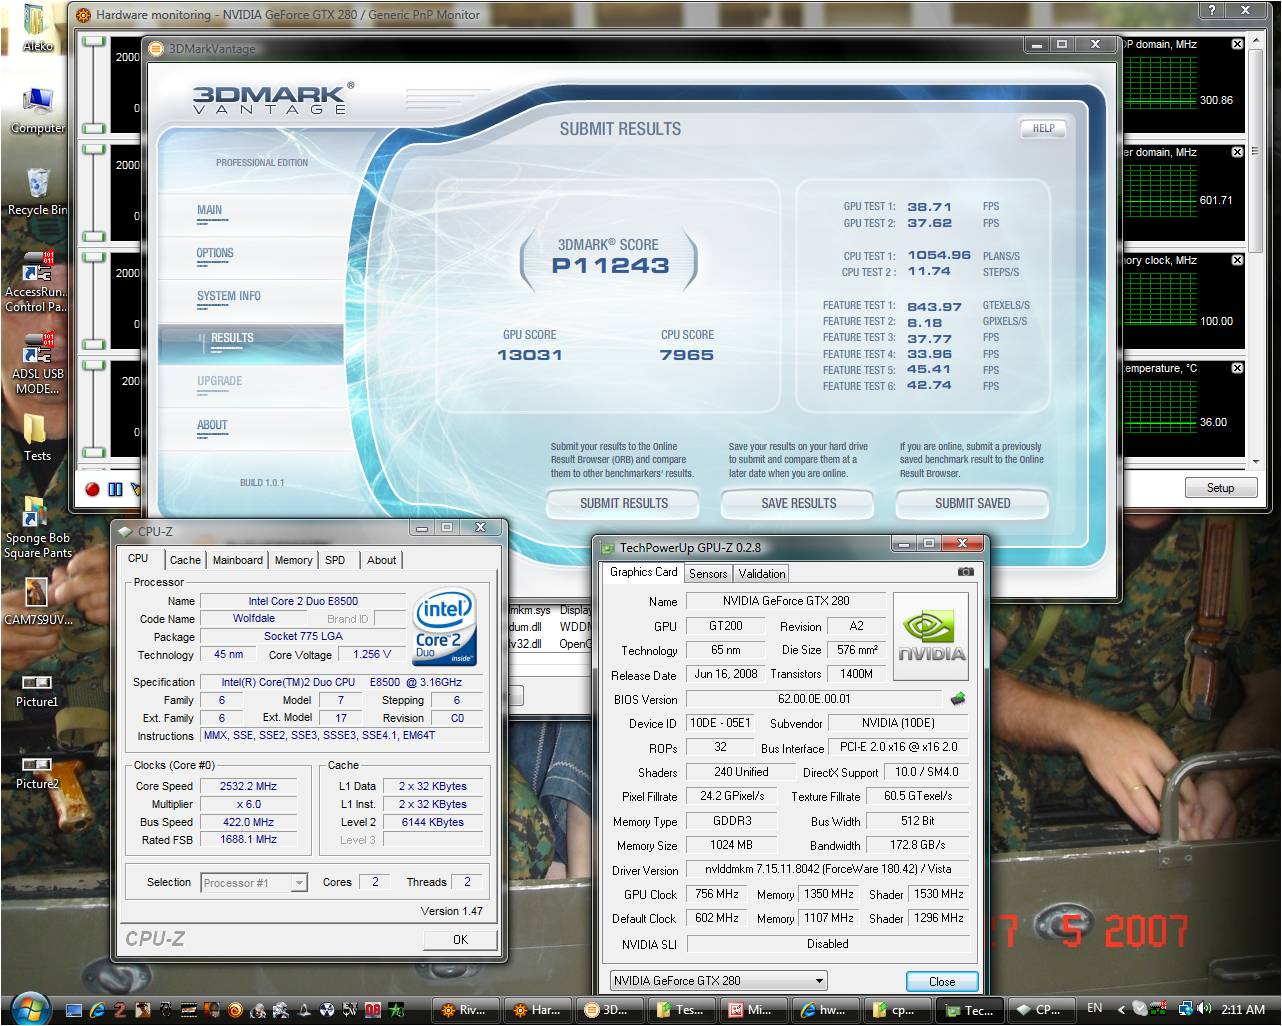This screenshot has height=1026, width=1282.
Task: Open OPTIONS in 3DMark Vantage menu
Action: (x=215, y=254)
